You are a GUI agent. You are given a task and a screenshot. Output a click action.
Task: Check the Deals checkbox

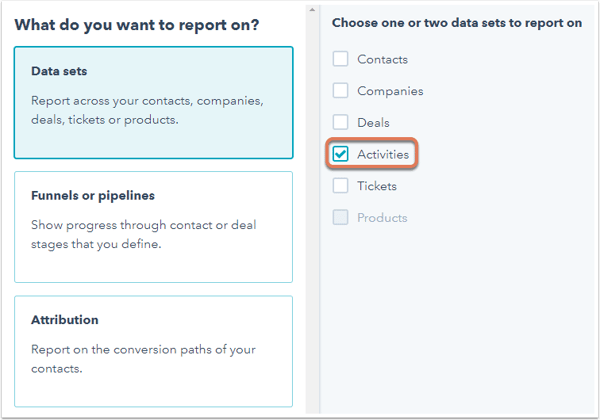340,122
